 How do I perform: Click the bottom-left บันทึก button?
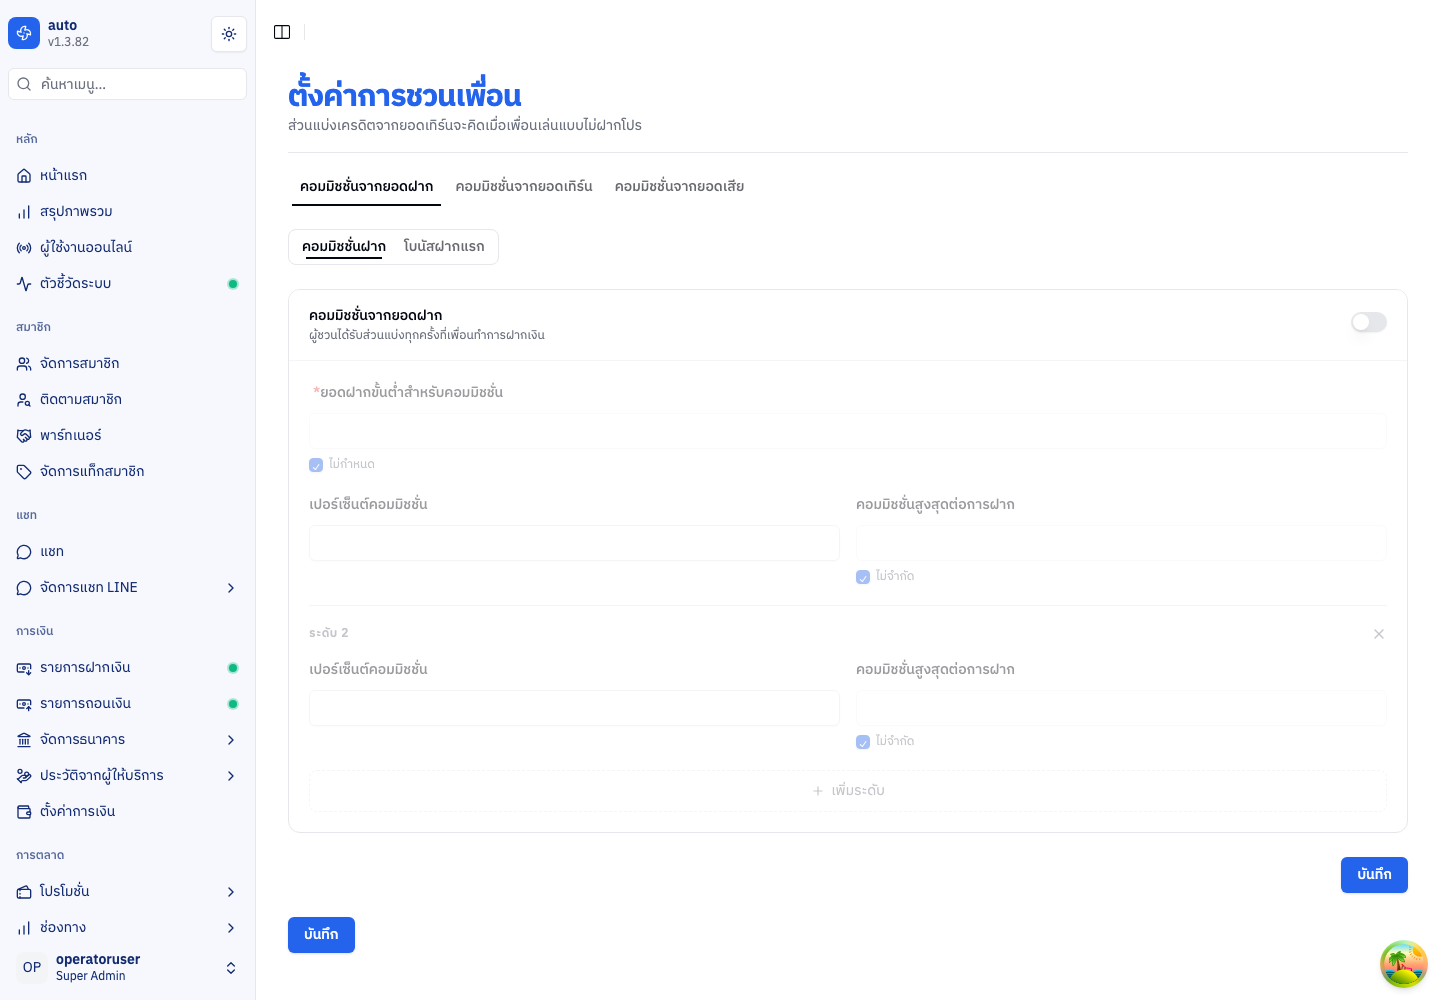[x=321, y=935]
